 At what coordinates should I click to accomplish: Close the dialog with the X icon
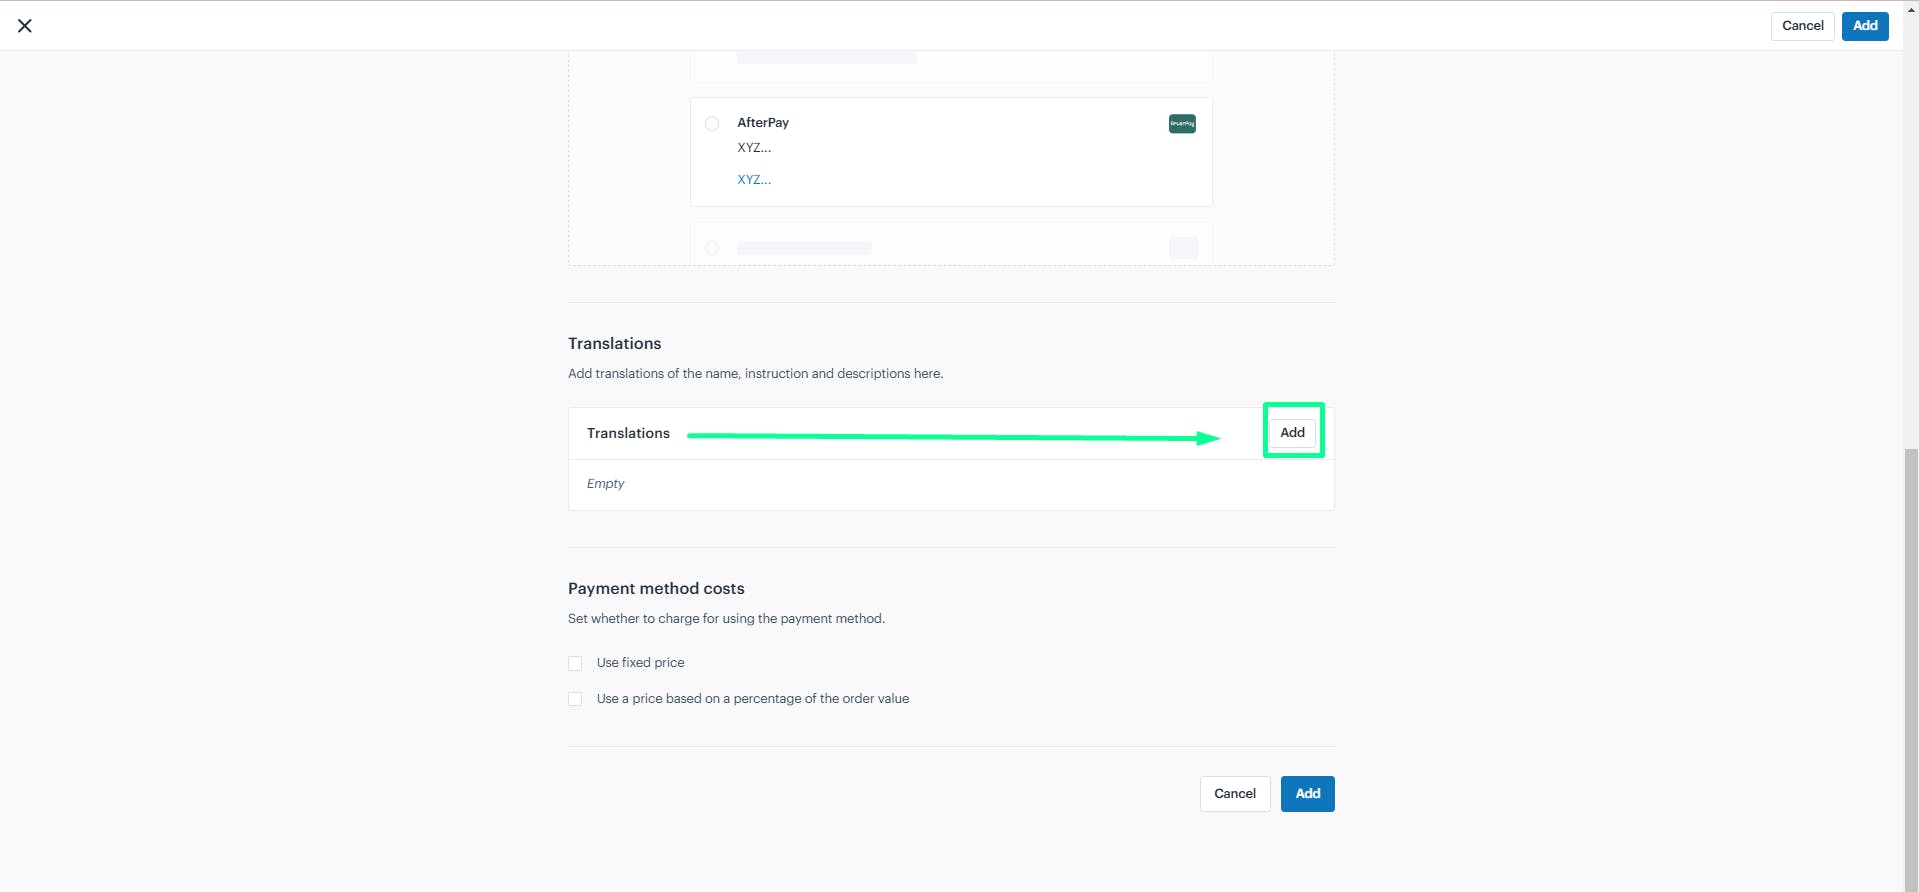pyautogui.click(x=25, y=26)
